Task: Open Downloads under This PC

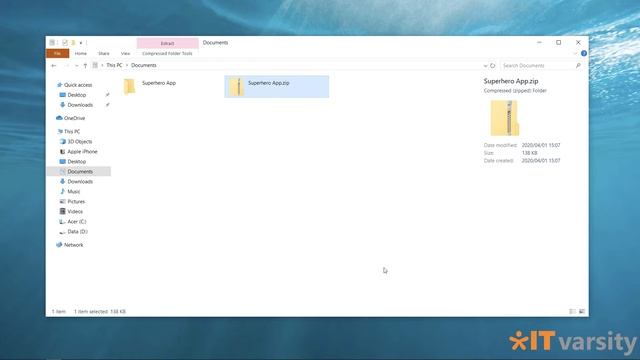Action: (x=80, y=182)
